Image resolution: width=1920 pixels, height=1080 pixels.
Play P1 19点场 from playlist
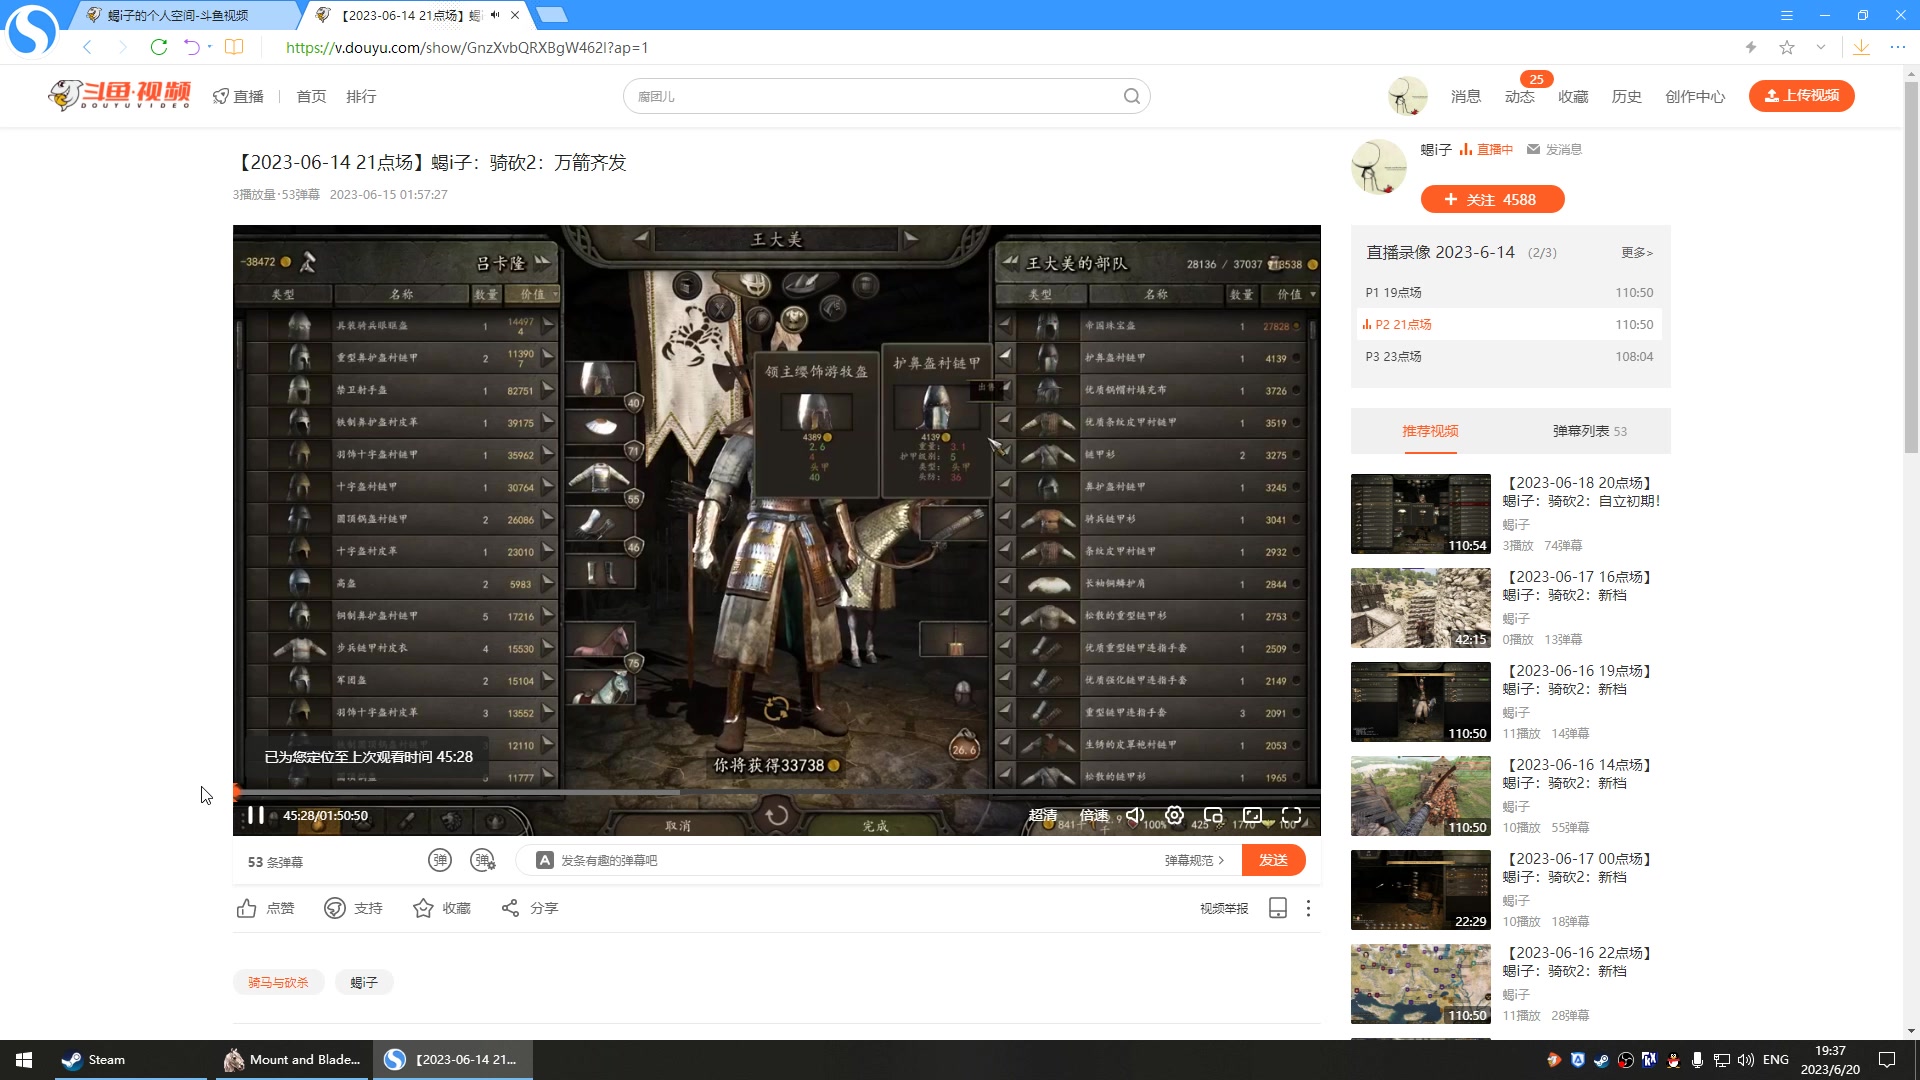pos(1509,292)
